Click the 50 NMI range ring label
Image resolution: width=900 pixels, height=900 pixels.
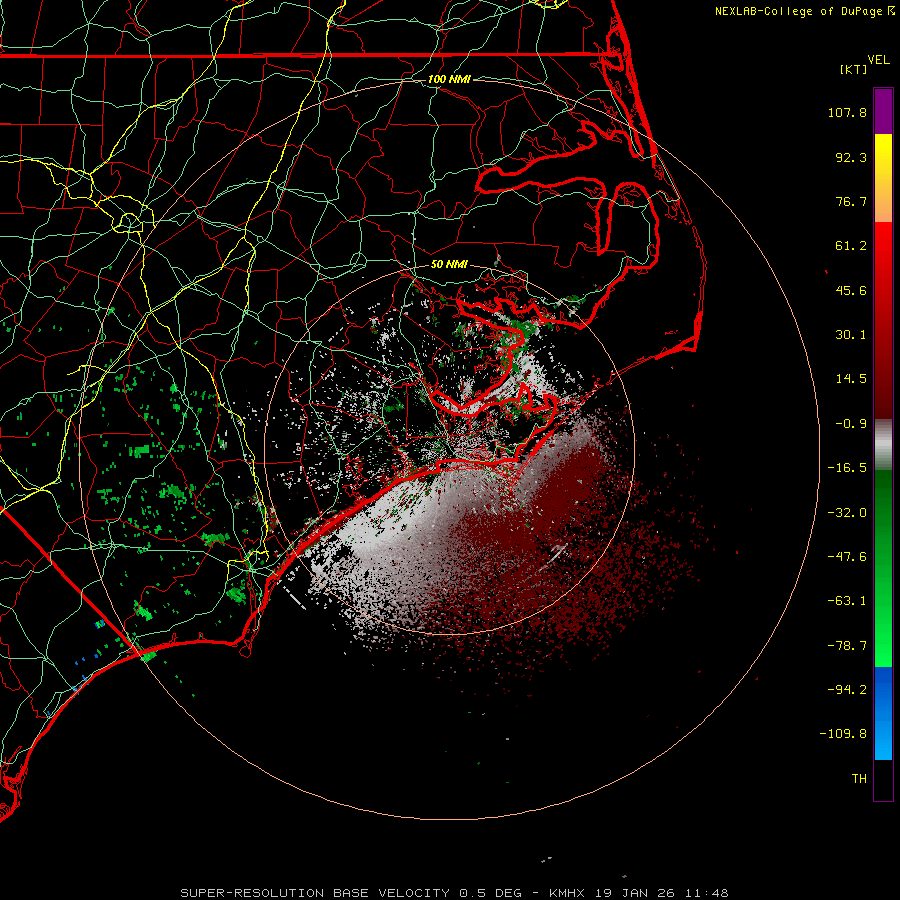tap(449, 265)
